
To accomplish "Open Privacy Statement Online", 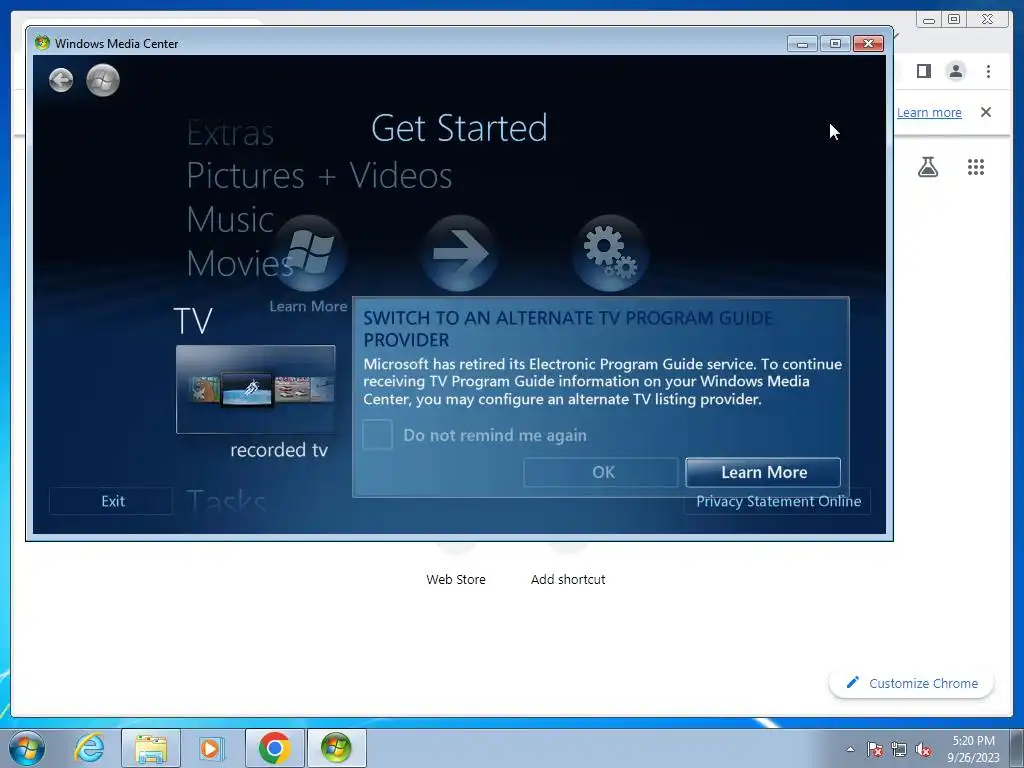I will 778,502.
